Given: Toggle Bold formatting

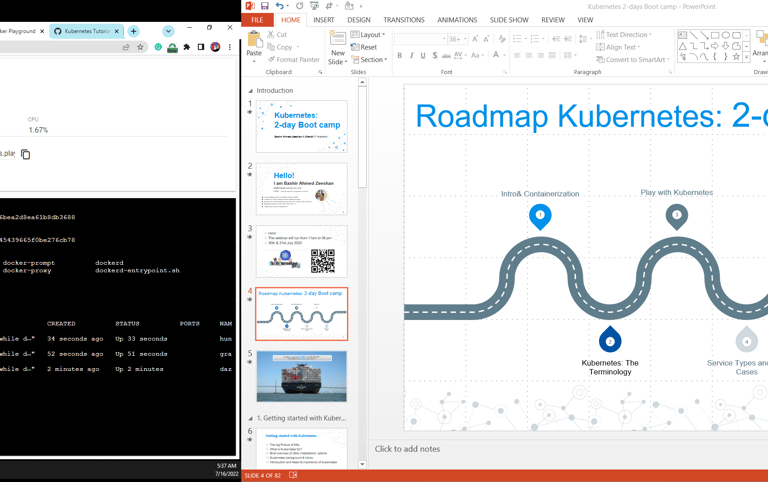Looking at the screenshot, I should coord(399,55).
